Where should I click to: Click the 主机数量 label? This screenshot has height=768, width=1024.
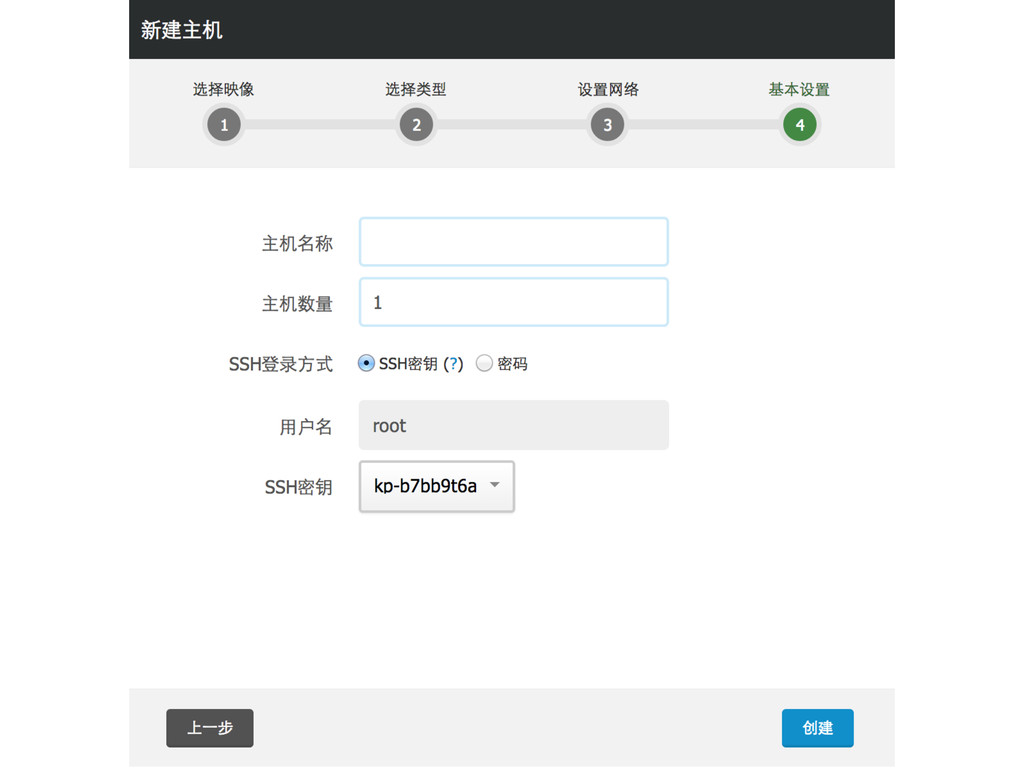coord(298,304)
